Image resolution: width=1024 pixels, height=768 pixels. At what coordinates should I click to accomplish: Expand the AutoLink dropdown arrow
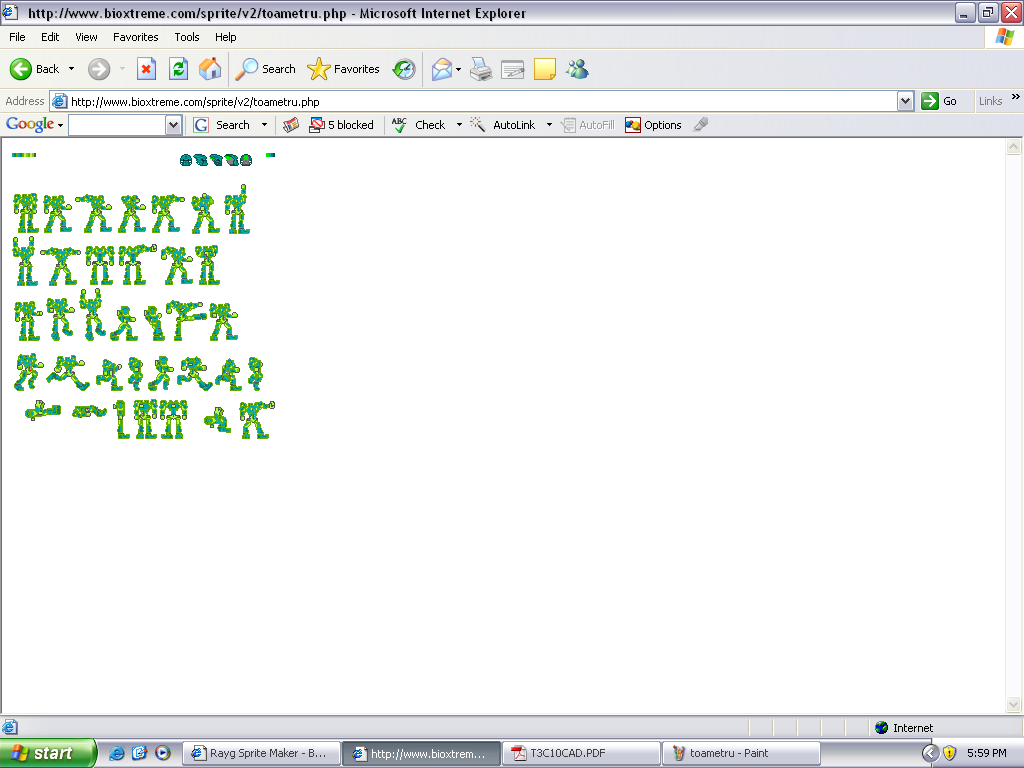(549, 125)
